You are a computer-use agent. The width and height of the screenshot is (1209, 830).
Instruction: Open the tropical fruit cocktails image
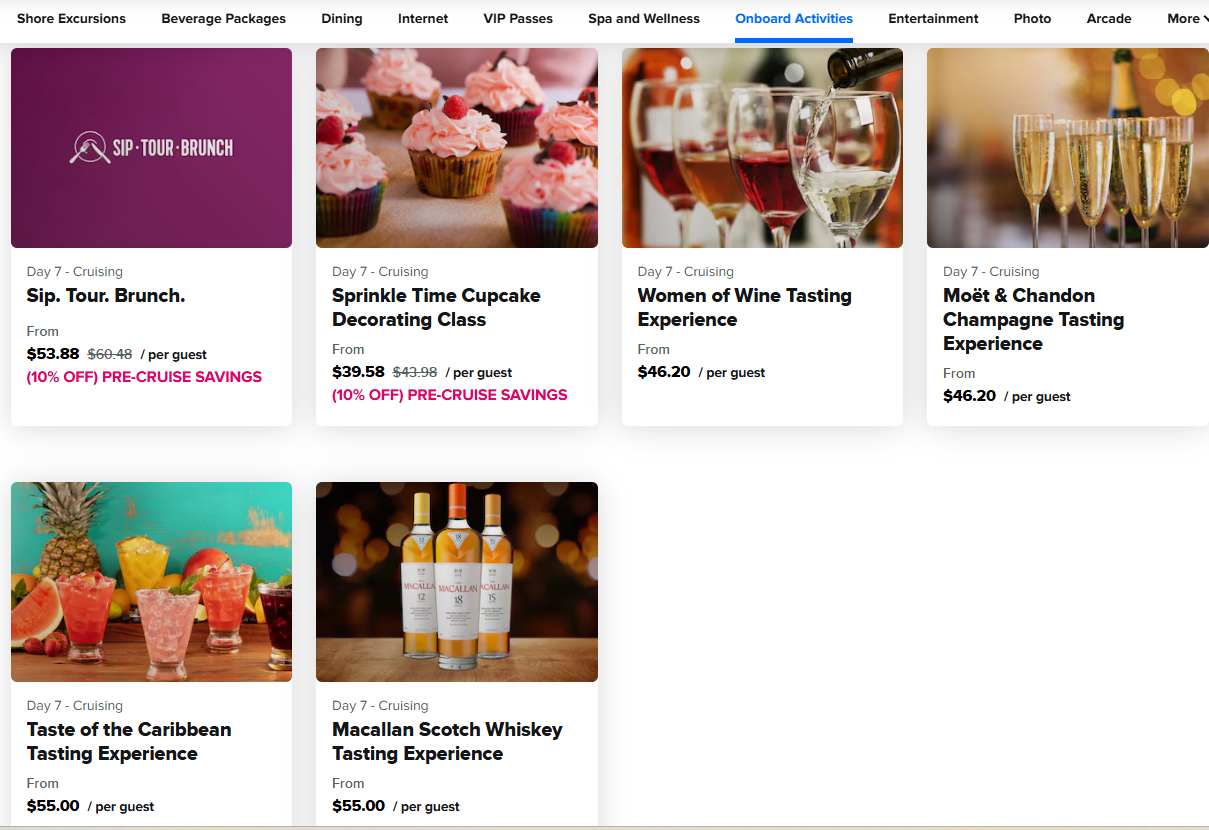(x=151, y=582)
